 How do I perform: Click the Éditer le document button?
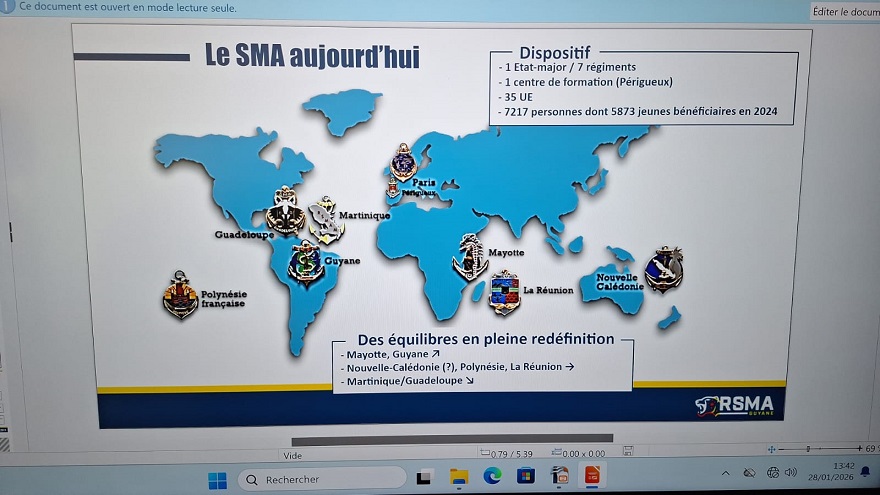click(845, 11)
